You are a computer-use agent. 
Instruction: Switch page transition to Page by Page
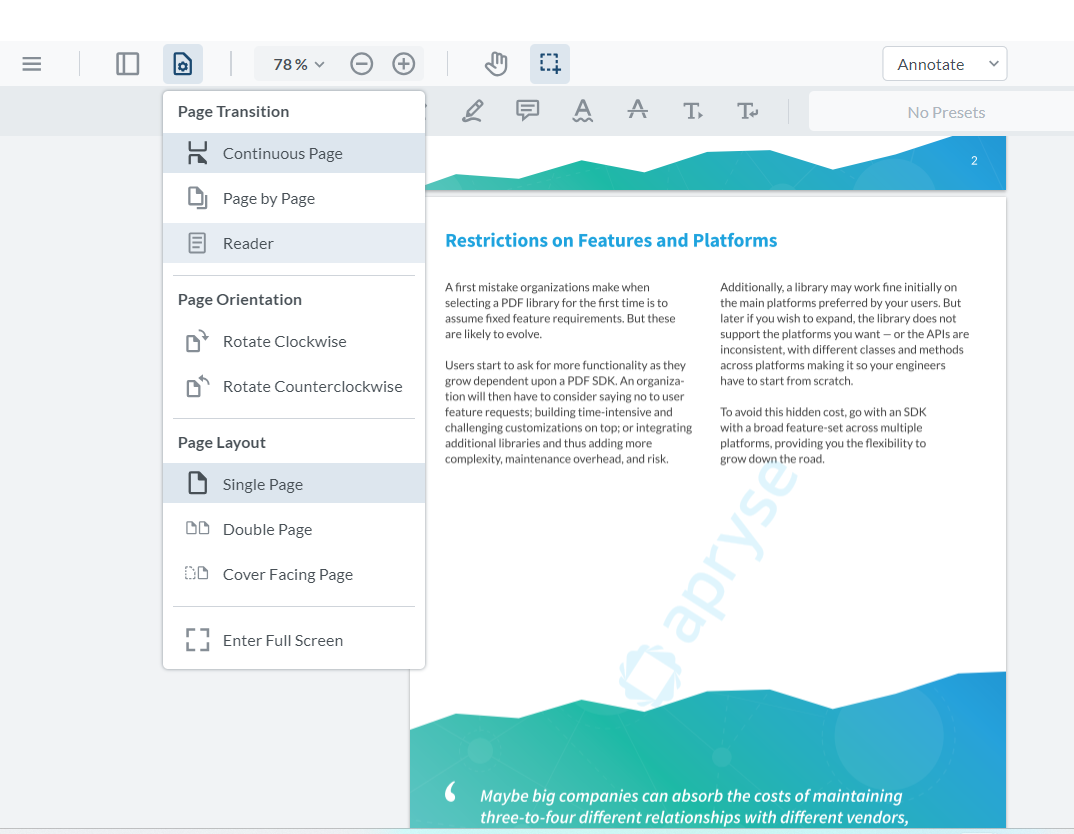(x=268, y=198)
